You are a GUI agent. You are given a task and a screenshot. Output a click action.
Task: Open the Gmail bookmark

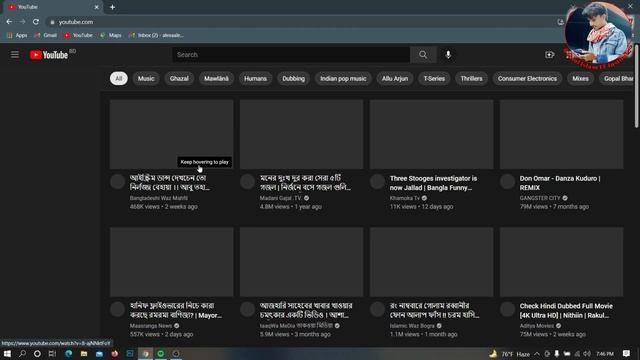coord(46,36)
